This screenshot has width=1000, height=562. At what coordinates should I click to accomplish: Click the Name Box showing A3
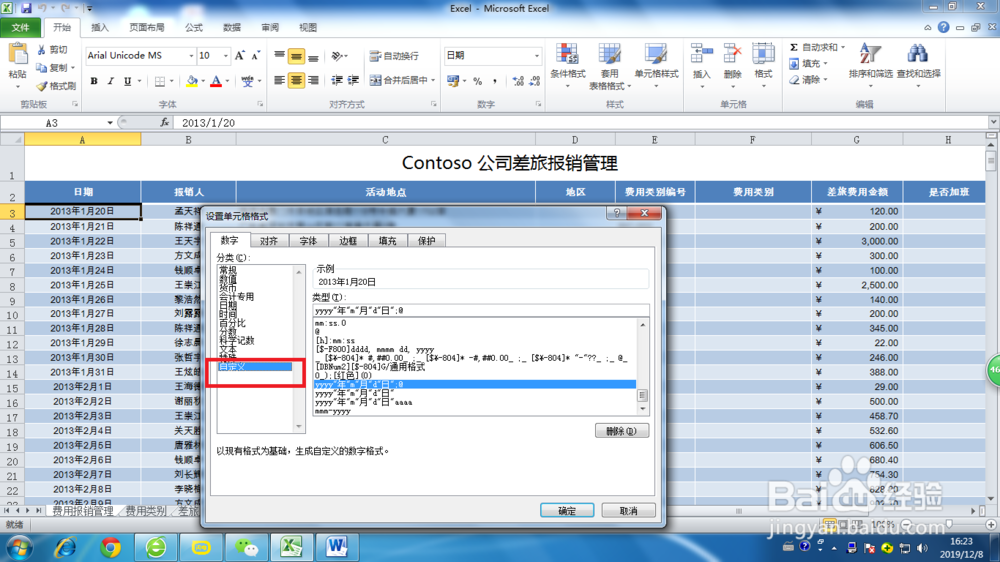pos(52,122)
